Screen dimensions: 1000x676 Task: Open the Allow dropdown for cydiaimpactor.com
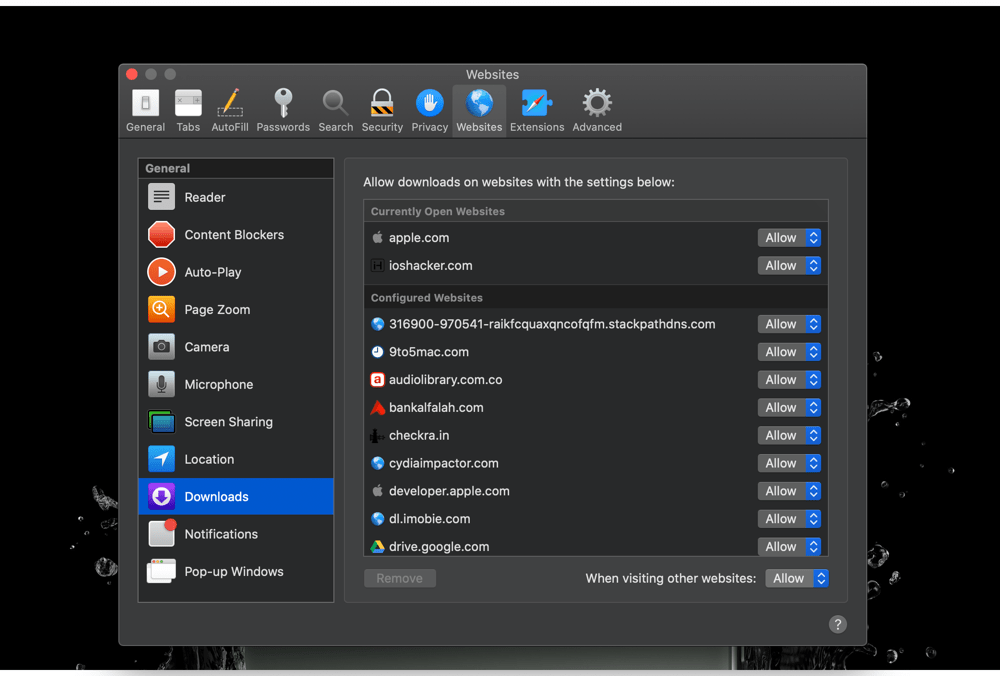click(x=790, y=463)
